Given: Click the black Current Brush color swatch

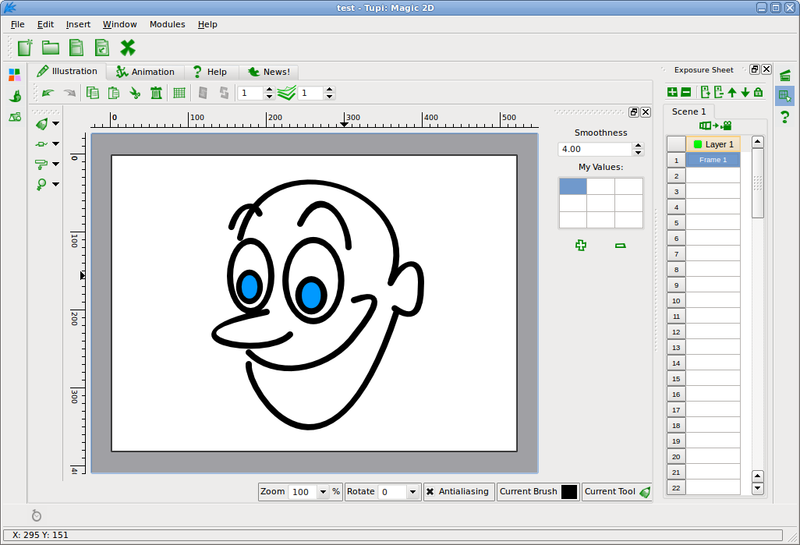Looking at the screenshot, I should pyautogui.click(x=569, y=492).
